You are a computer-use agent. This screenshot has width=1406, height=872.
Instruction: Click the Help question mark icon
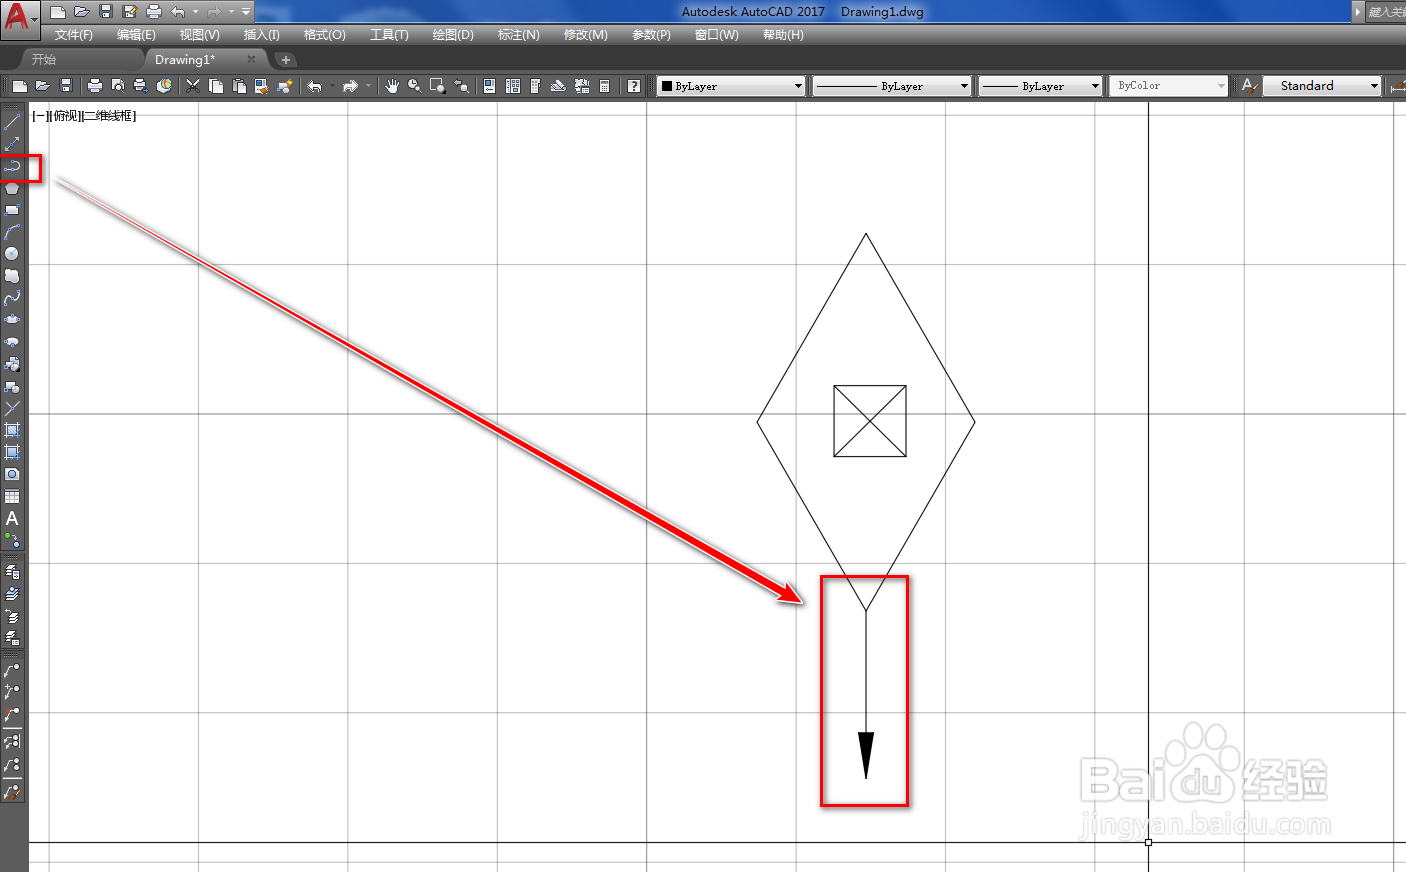click(634, 86)
